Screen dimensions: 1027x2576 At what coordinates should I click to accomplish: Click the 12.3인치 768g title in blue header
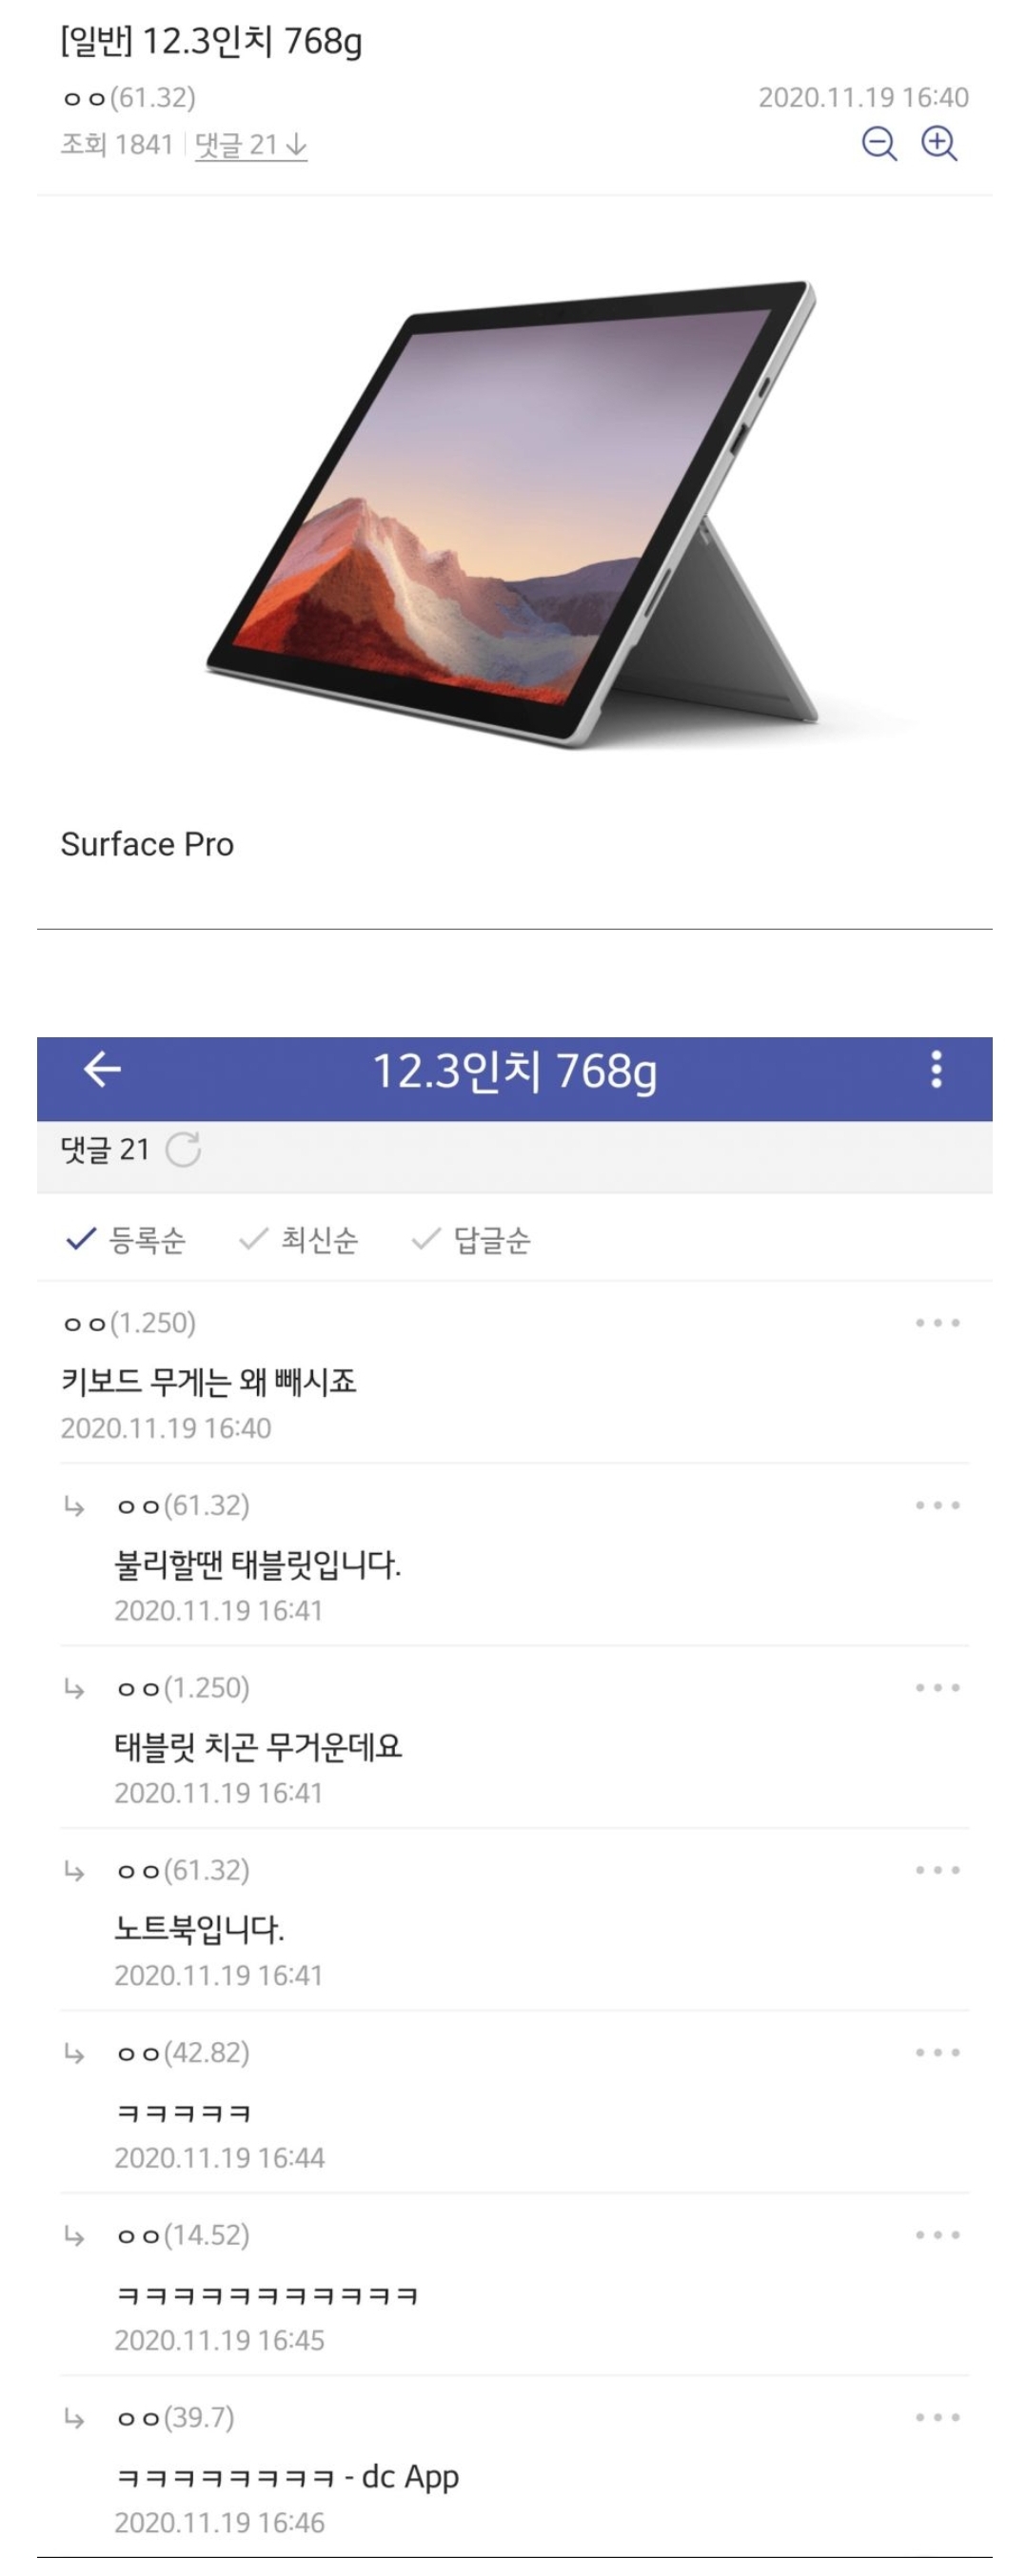[514, 1071]
